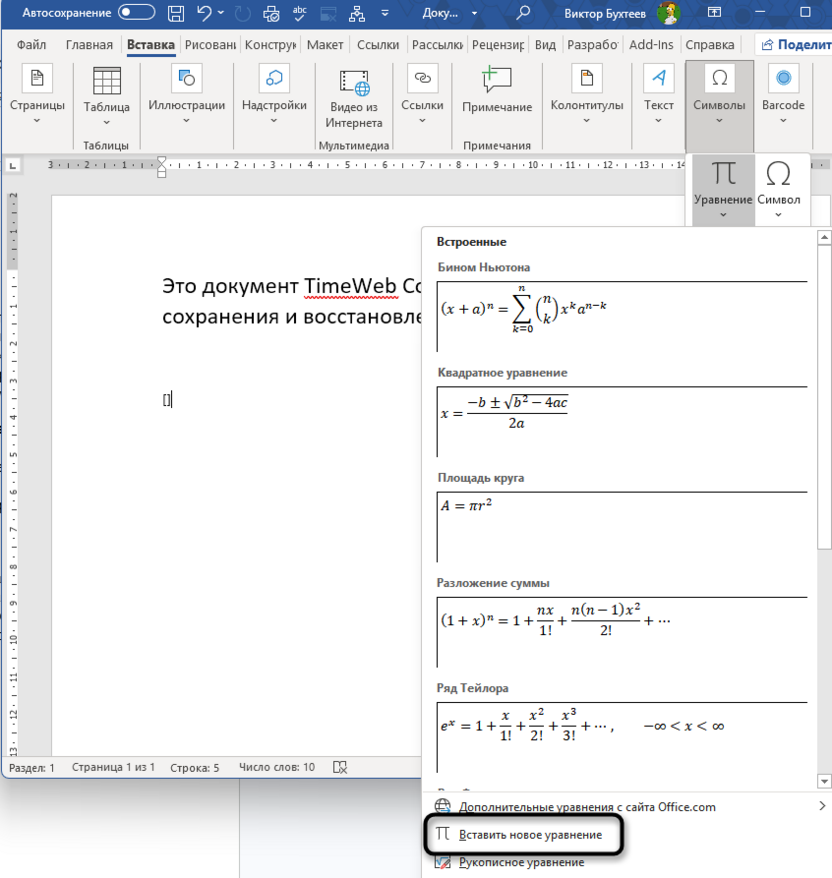The image size is (832, 878).
Task: Expand the Office.com equations submenu arrow
Action: pyautogui.click(x=822, y=806)
